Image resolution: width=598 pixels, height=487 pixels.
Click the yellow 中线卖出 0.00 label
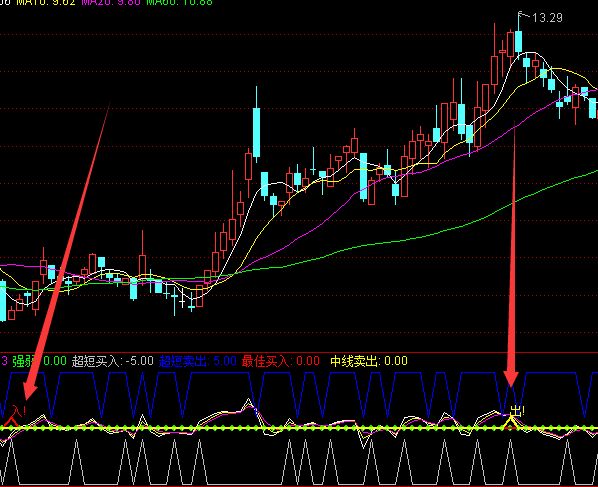369,361
